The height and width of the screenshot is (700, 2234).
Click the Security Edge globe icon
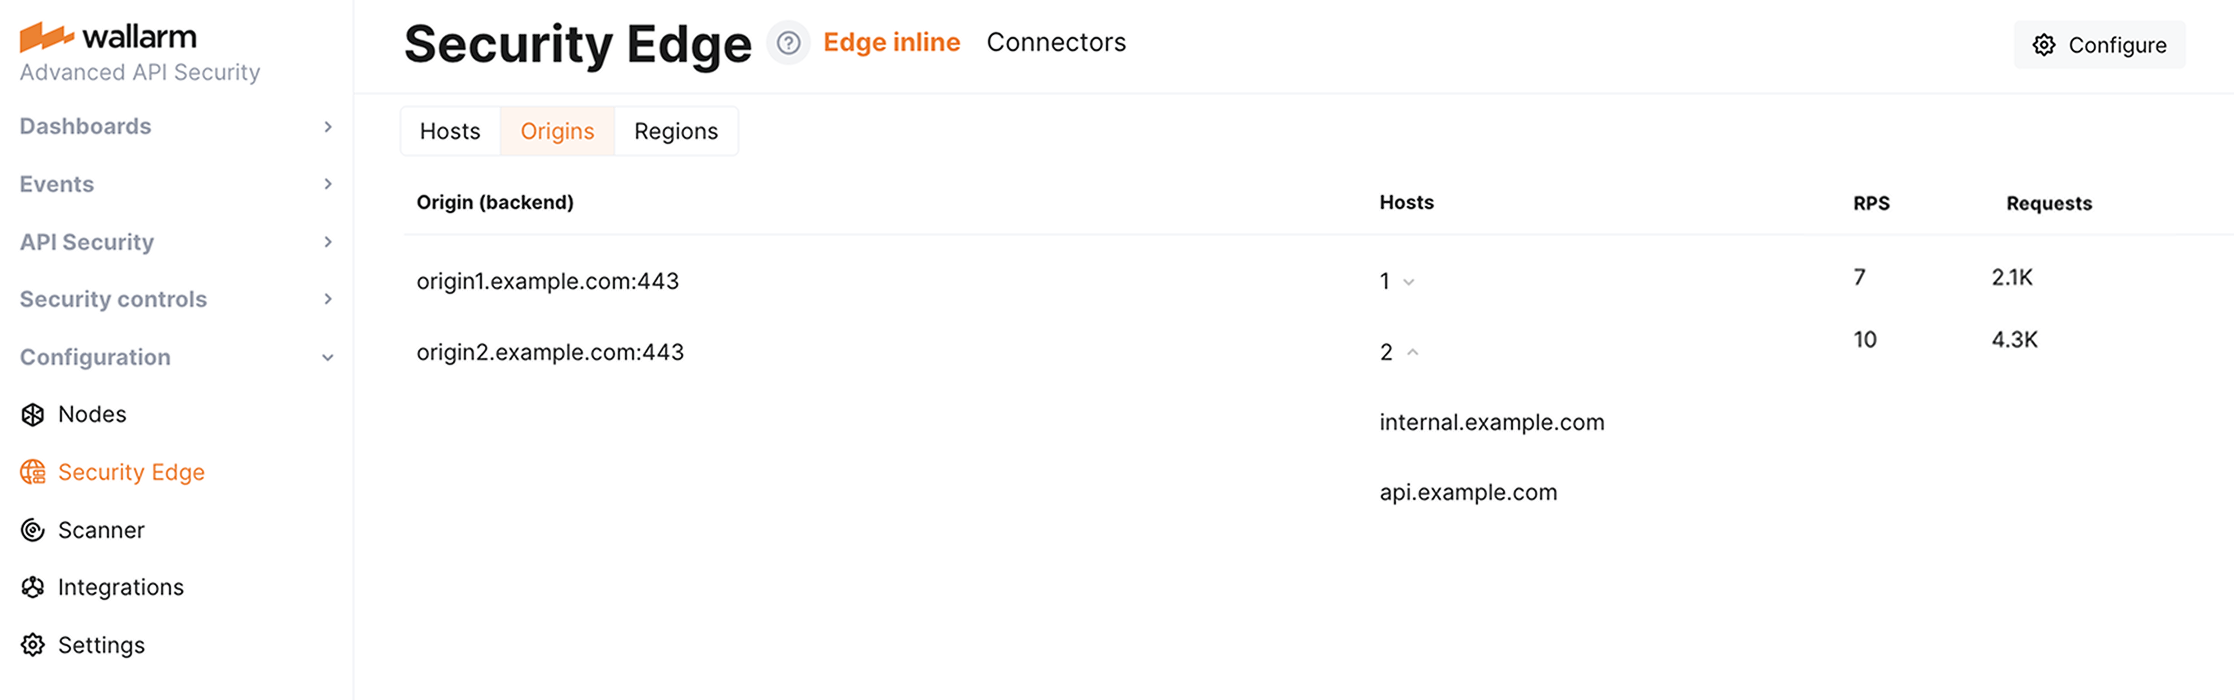click(x=33, y=472)
